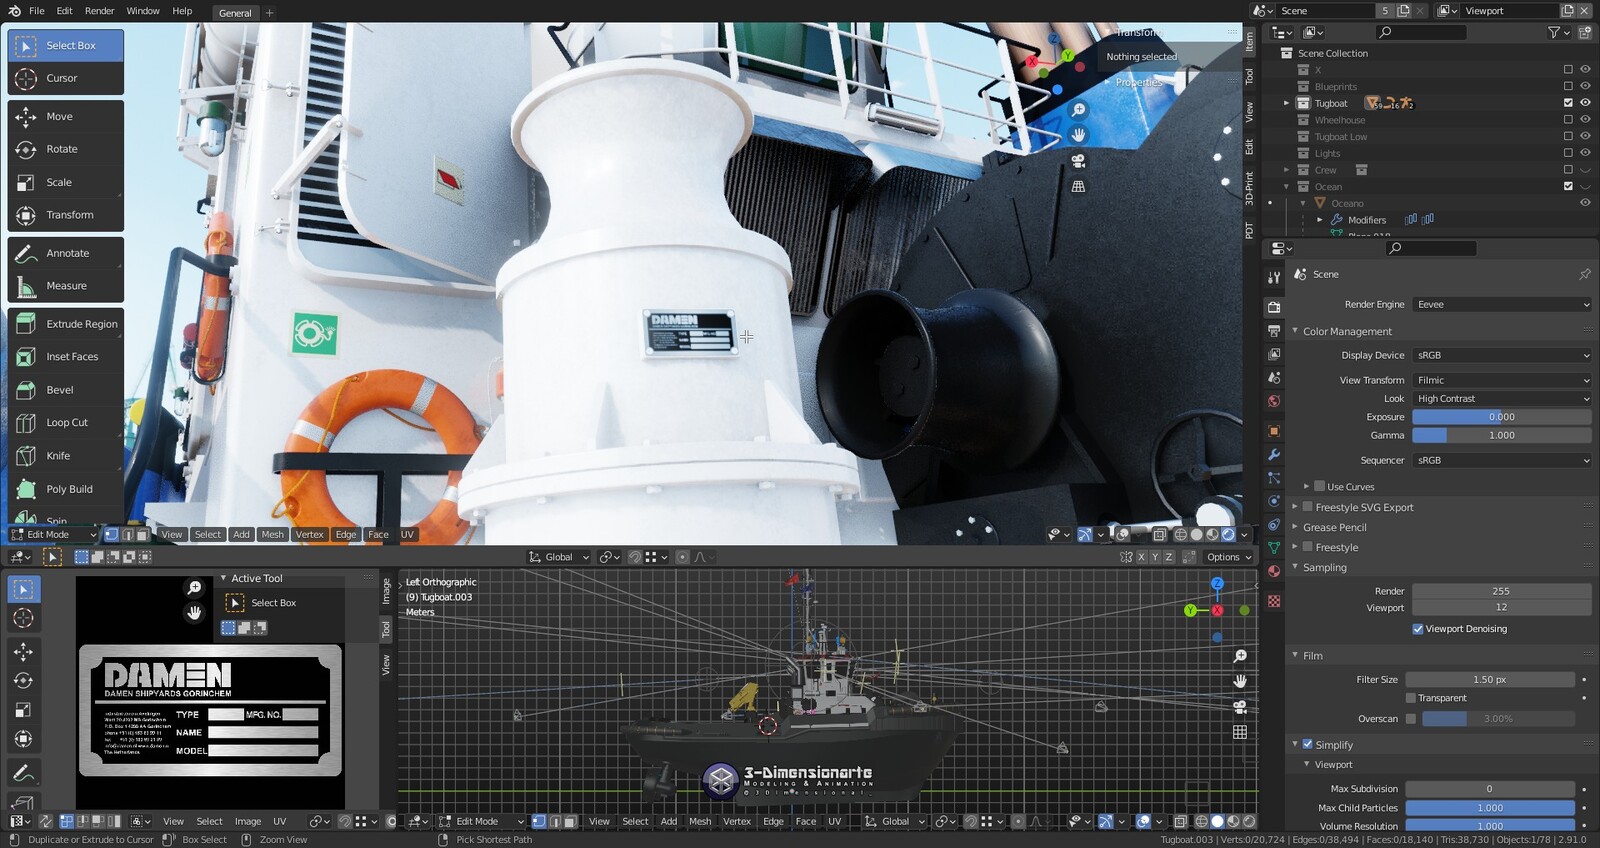Toggle camera view in main viewport
This screenshot has width=1600, height=848.
(1078, 161)
